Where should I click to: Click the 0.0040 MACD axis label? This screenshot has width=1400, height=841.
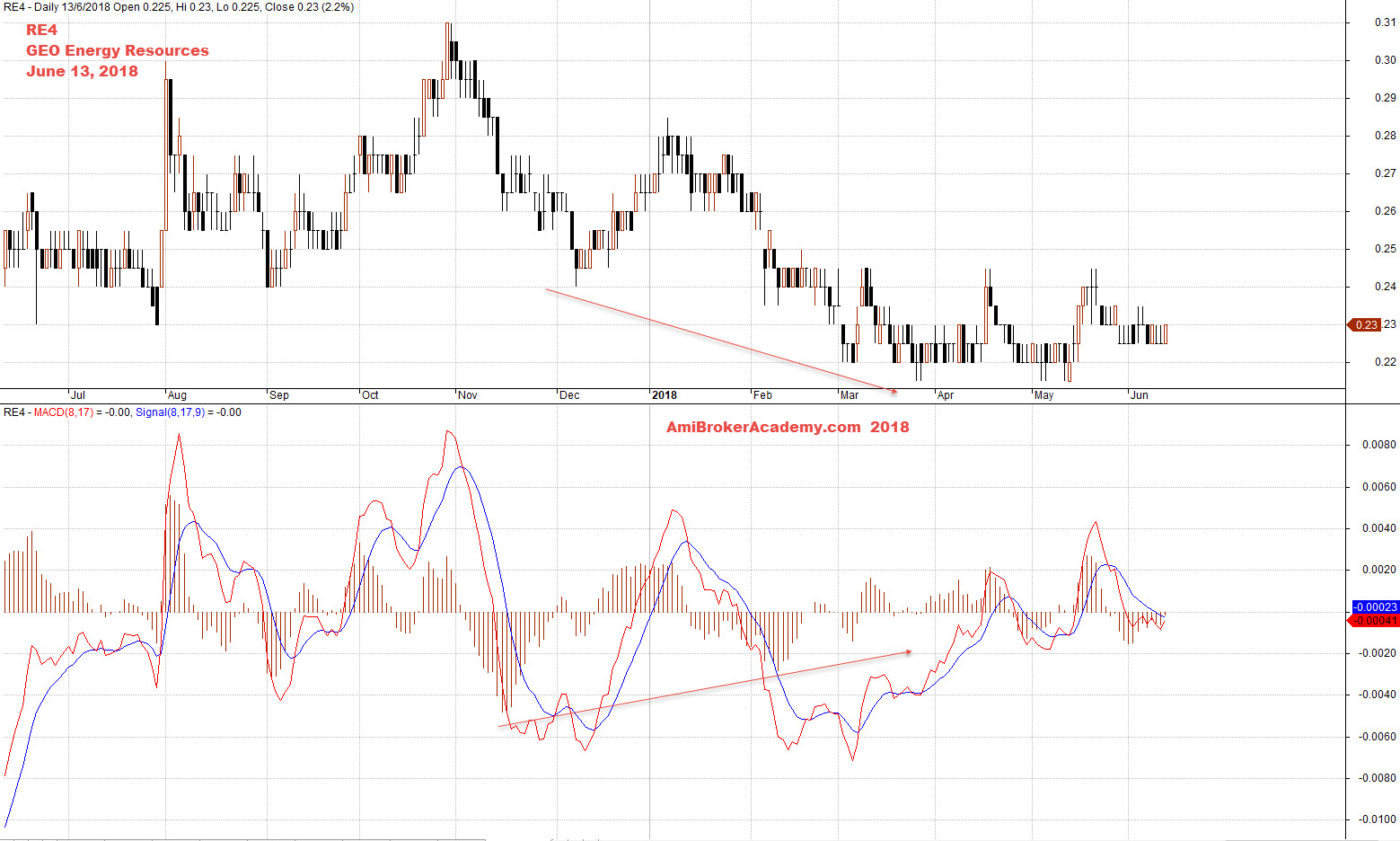tap(1377, 528)
